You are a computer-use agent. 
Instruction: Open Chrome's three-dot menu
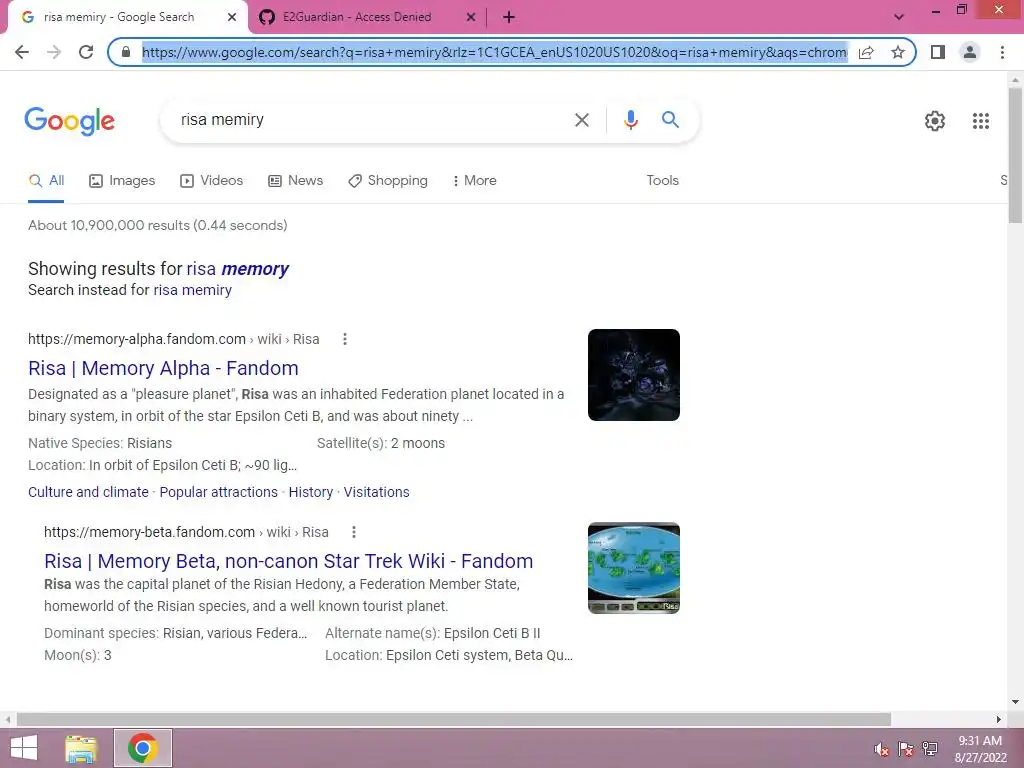[1002, 52]
